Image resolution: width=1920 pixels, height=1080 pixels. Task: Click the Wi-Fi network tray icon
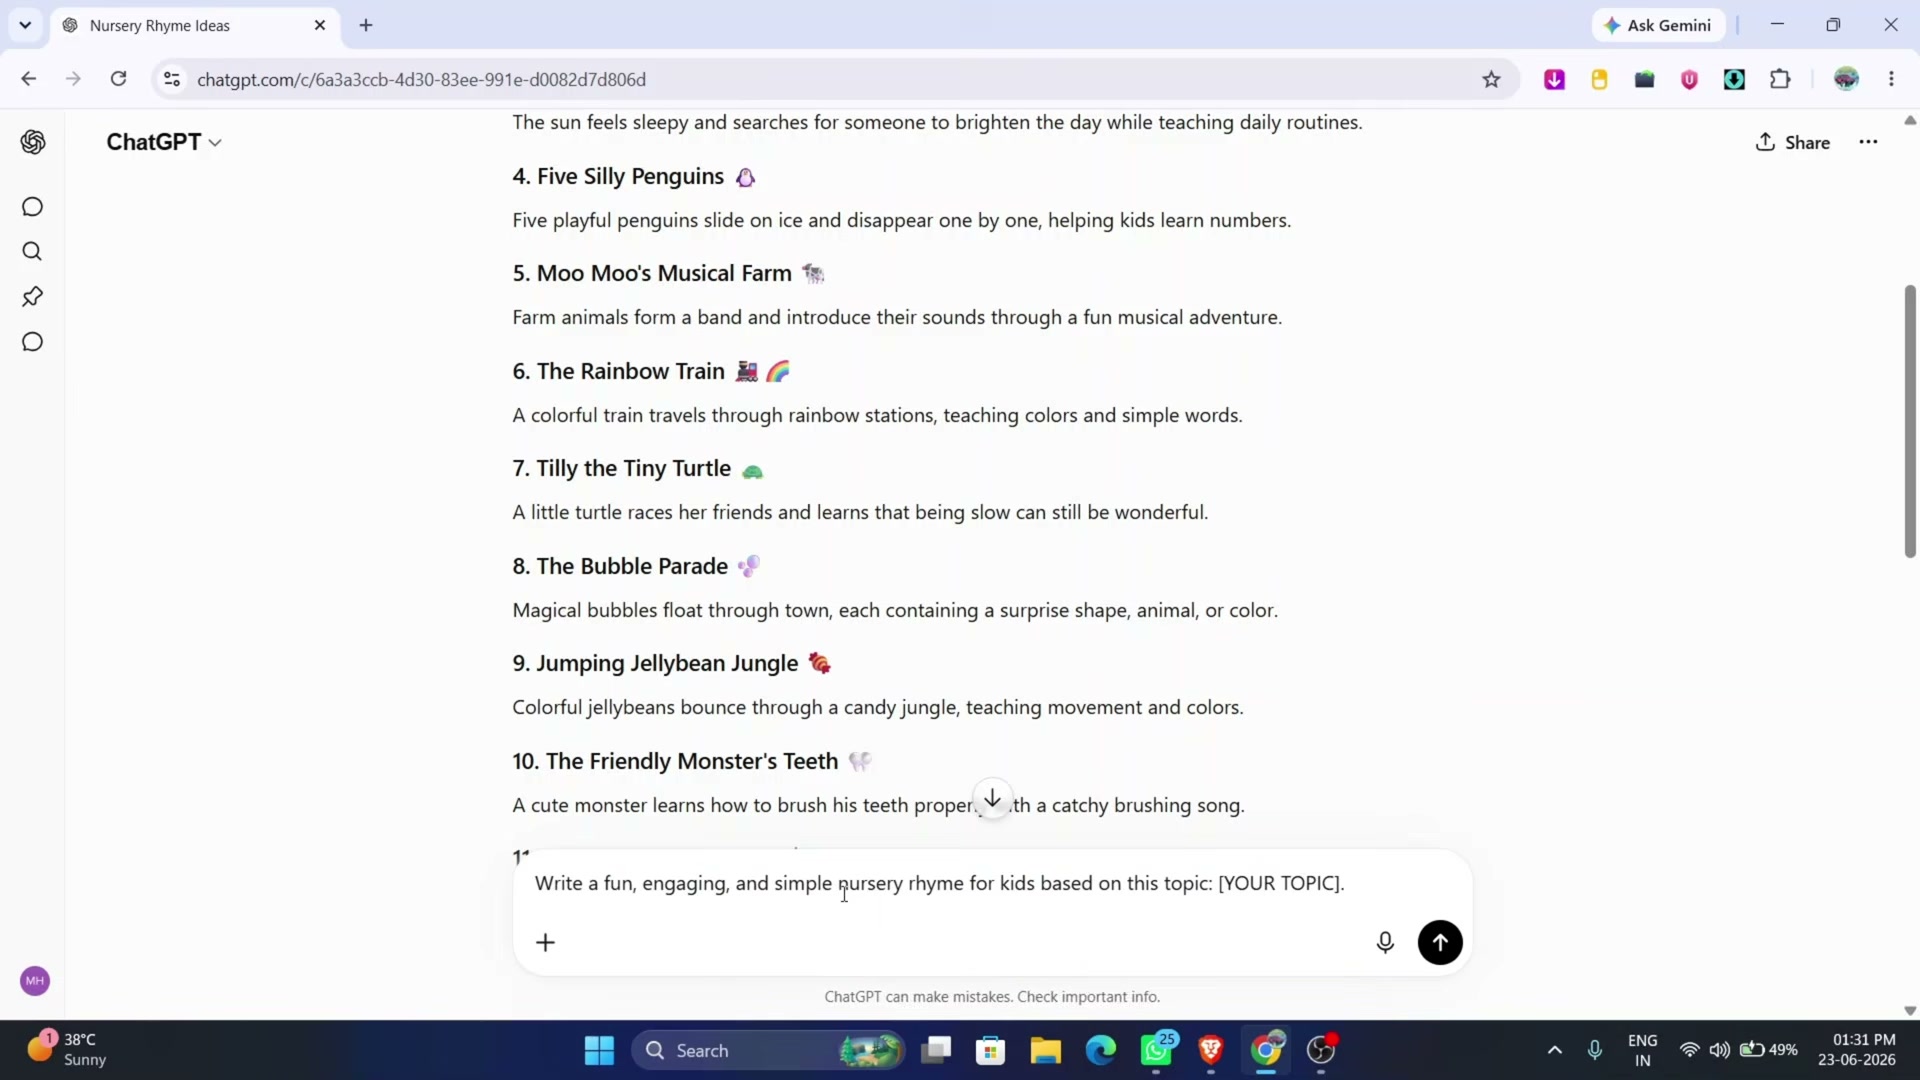[1689, 1050]
